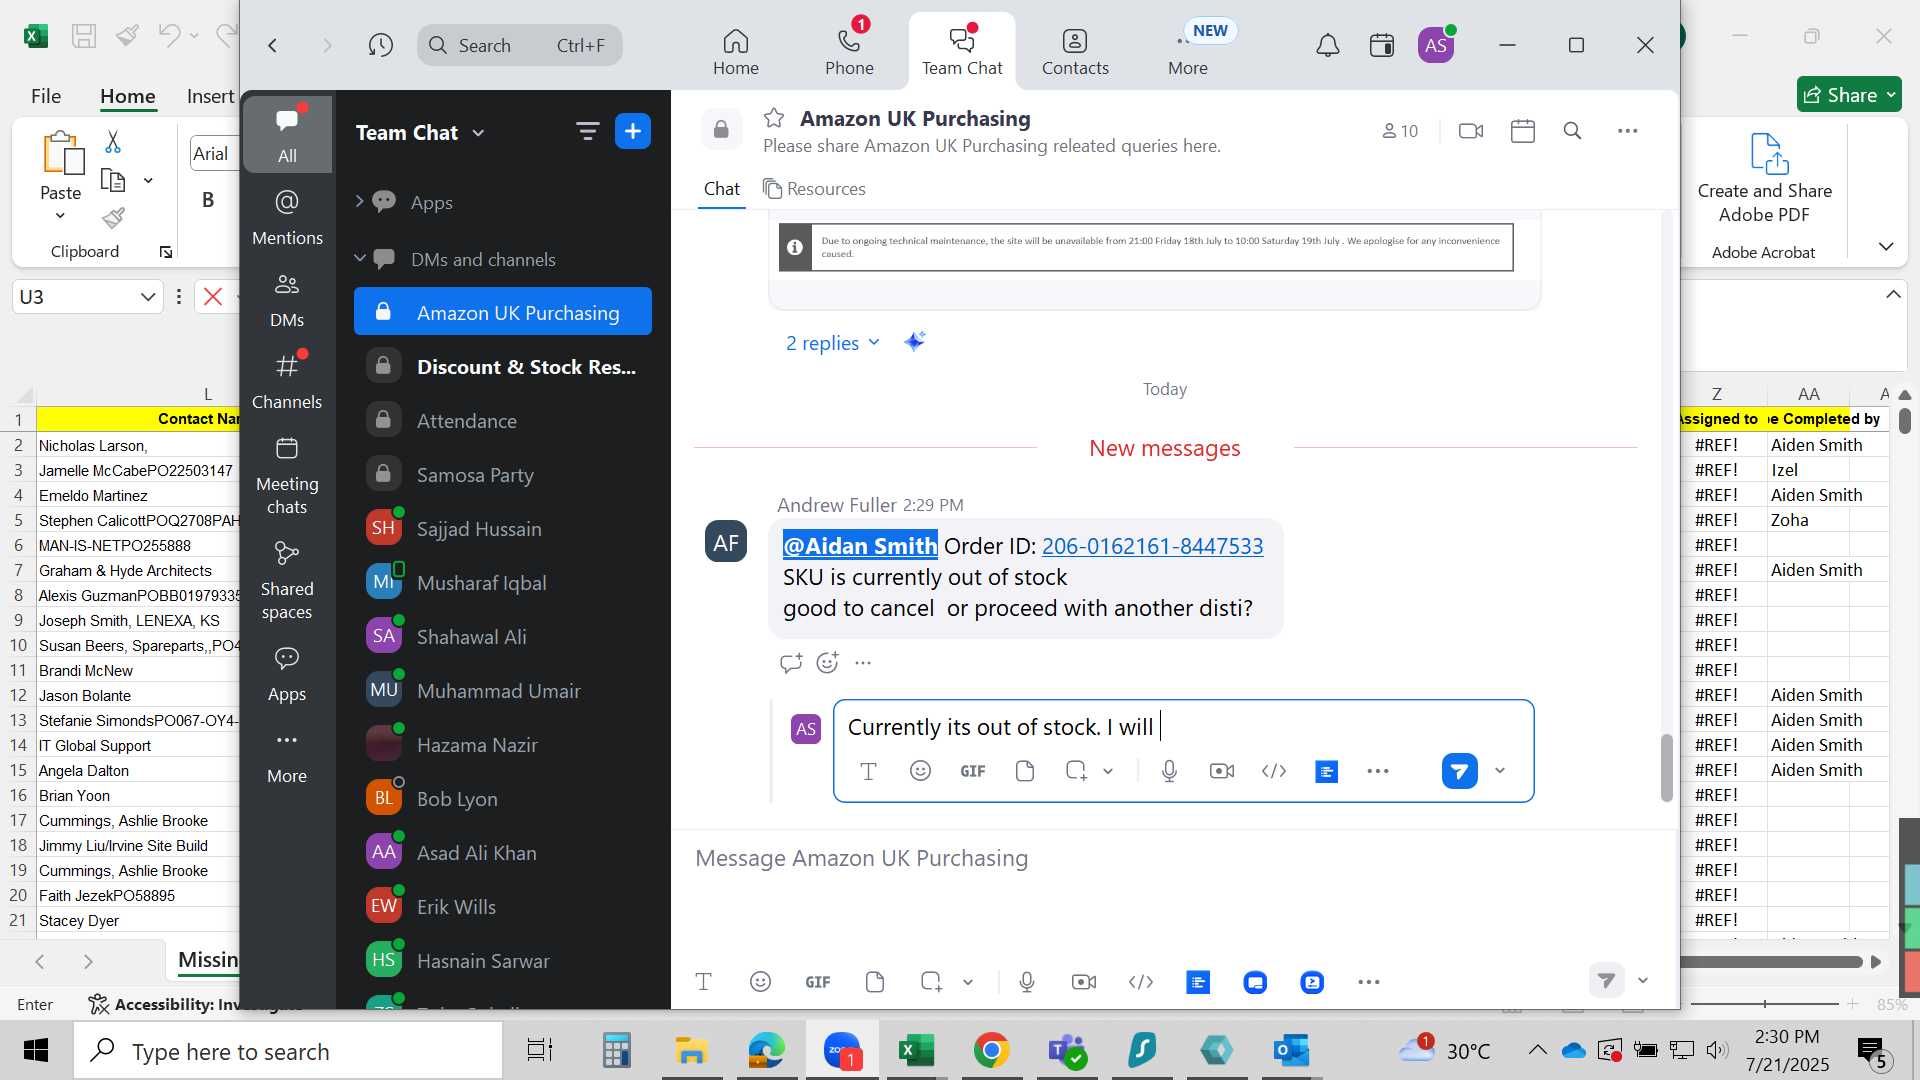This screenshot has height=1080, width=1920.
Task: Open channel more options ellipsis
Action: point(1628,131)
